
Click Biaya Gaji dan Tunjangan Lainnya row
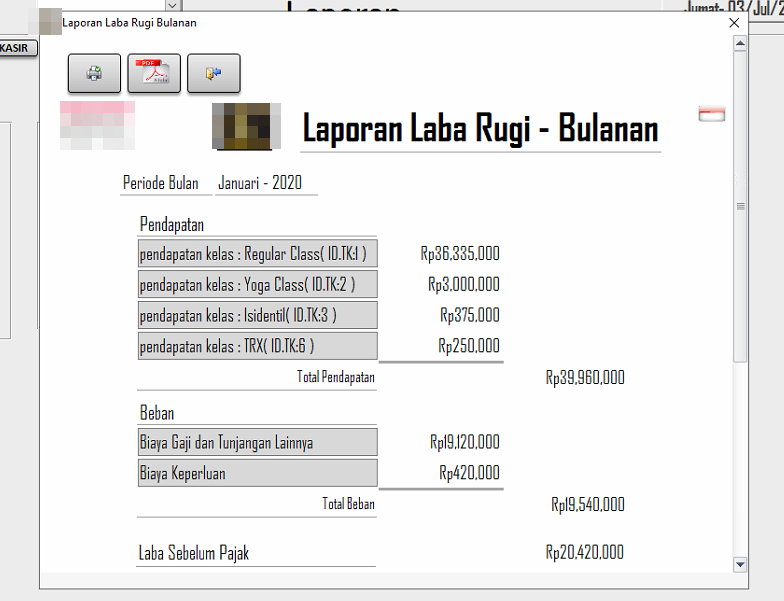pos(257,442)
